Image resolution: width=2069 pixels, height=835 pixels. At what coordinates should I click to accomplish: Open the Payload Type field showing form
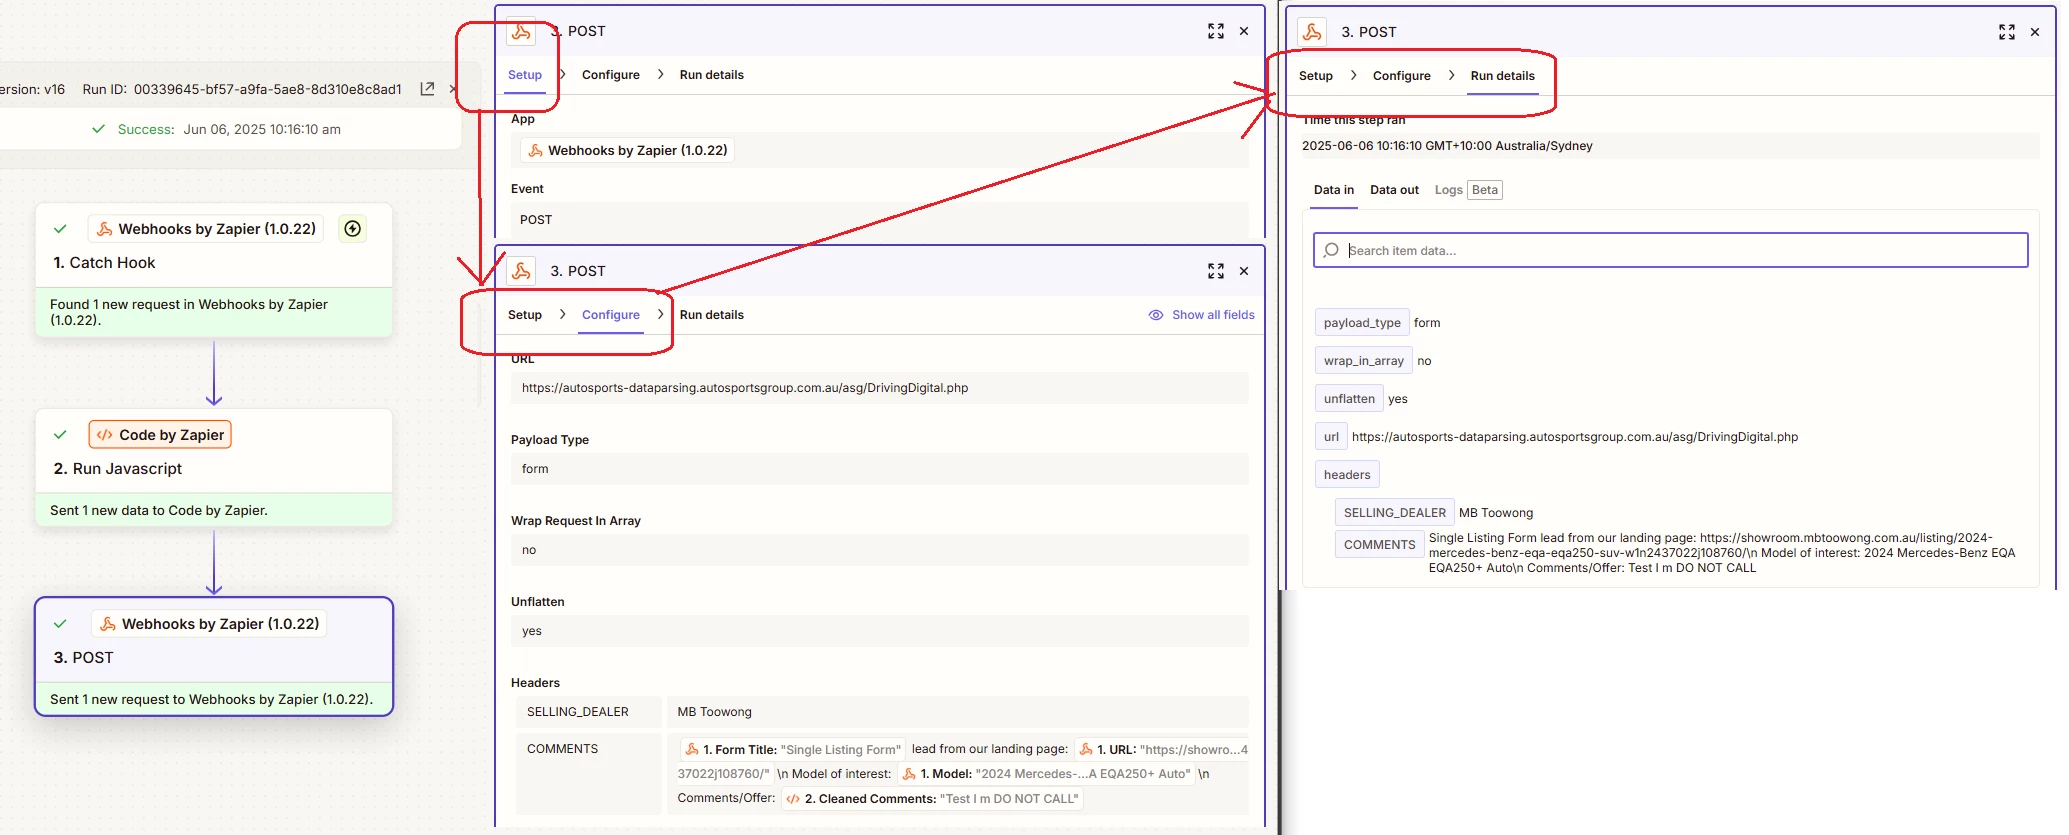pos(880,469)
